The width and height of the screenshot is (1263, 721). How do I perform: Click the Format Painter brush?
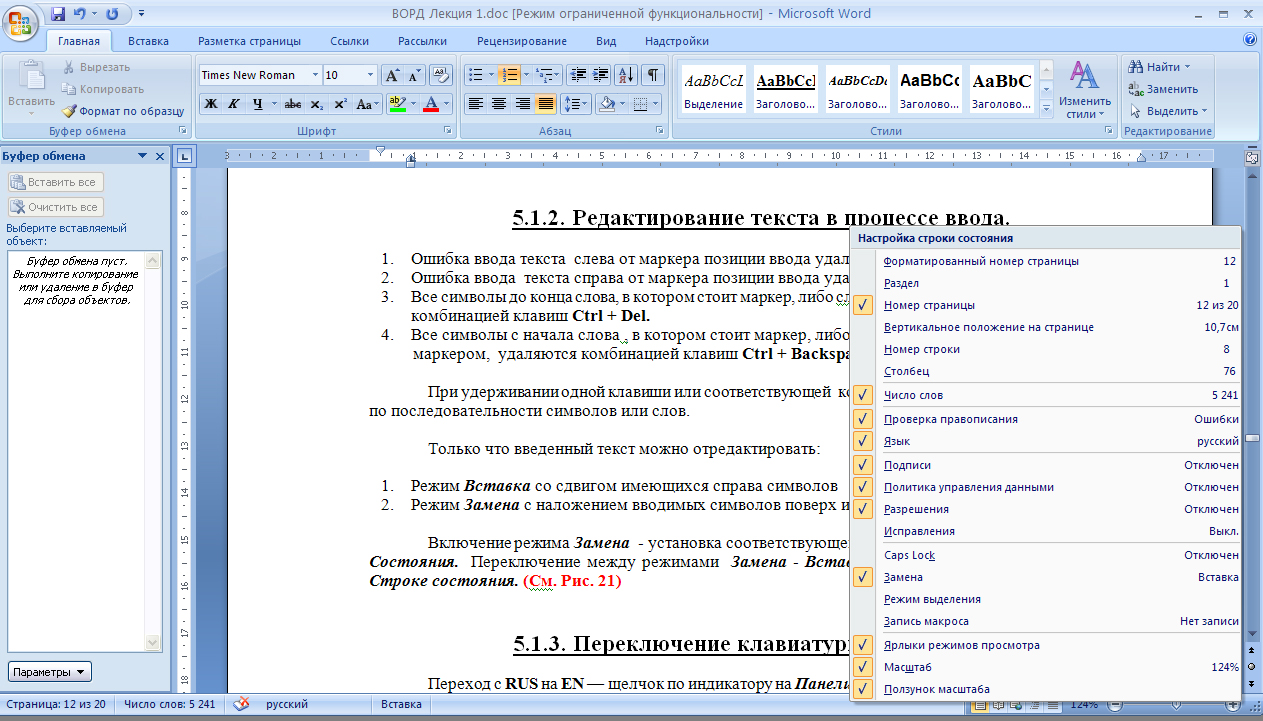pyautogui.click(x=124, y=111)
